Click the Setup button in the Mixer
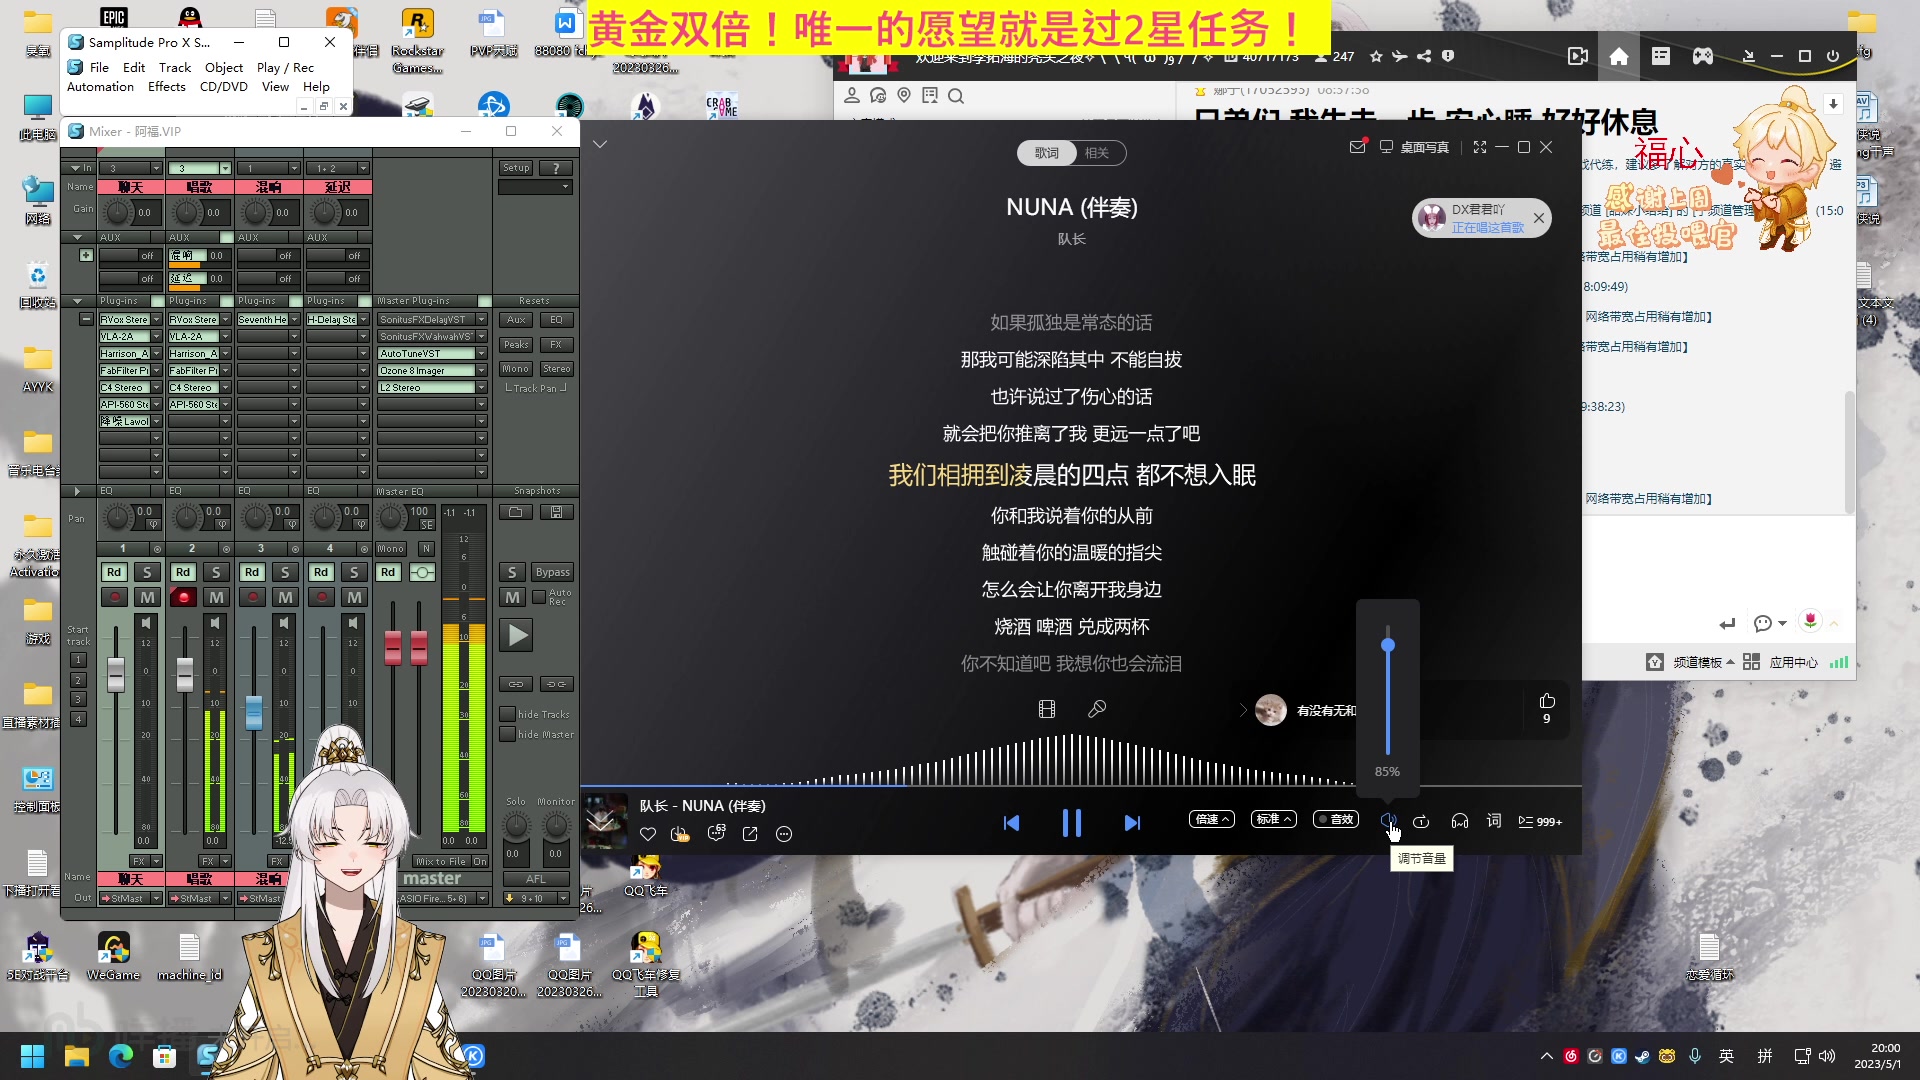Viewport: 1920px width, 1080px height. click(516, 168)
